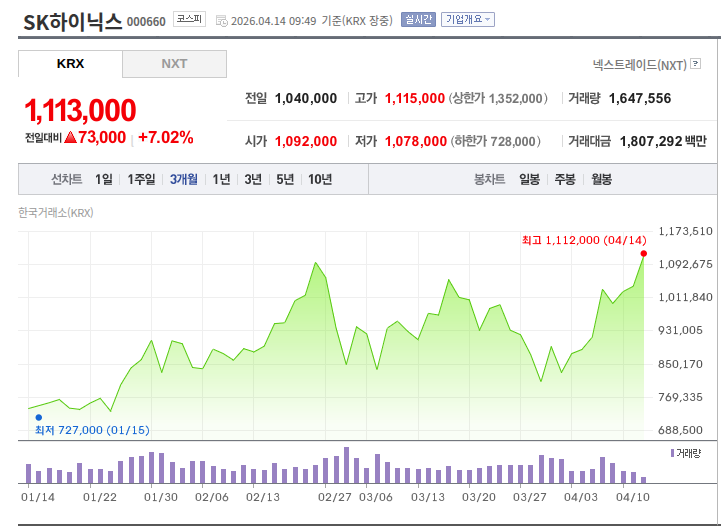Click the 최고 1,112,000 (04/14) label
Image resolution: width=721 pixels, height=526 pixels.
(584, 240)
